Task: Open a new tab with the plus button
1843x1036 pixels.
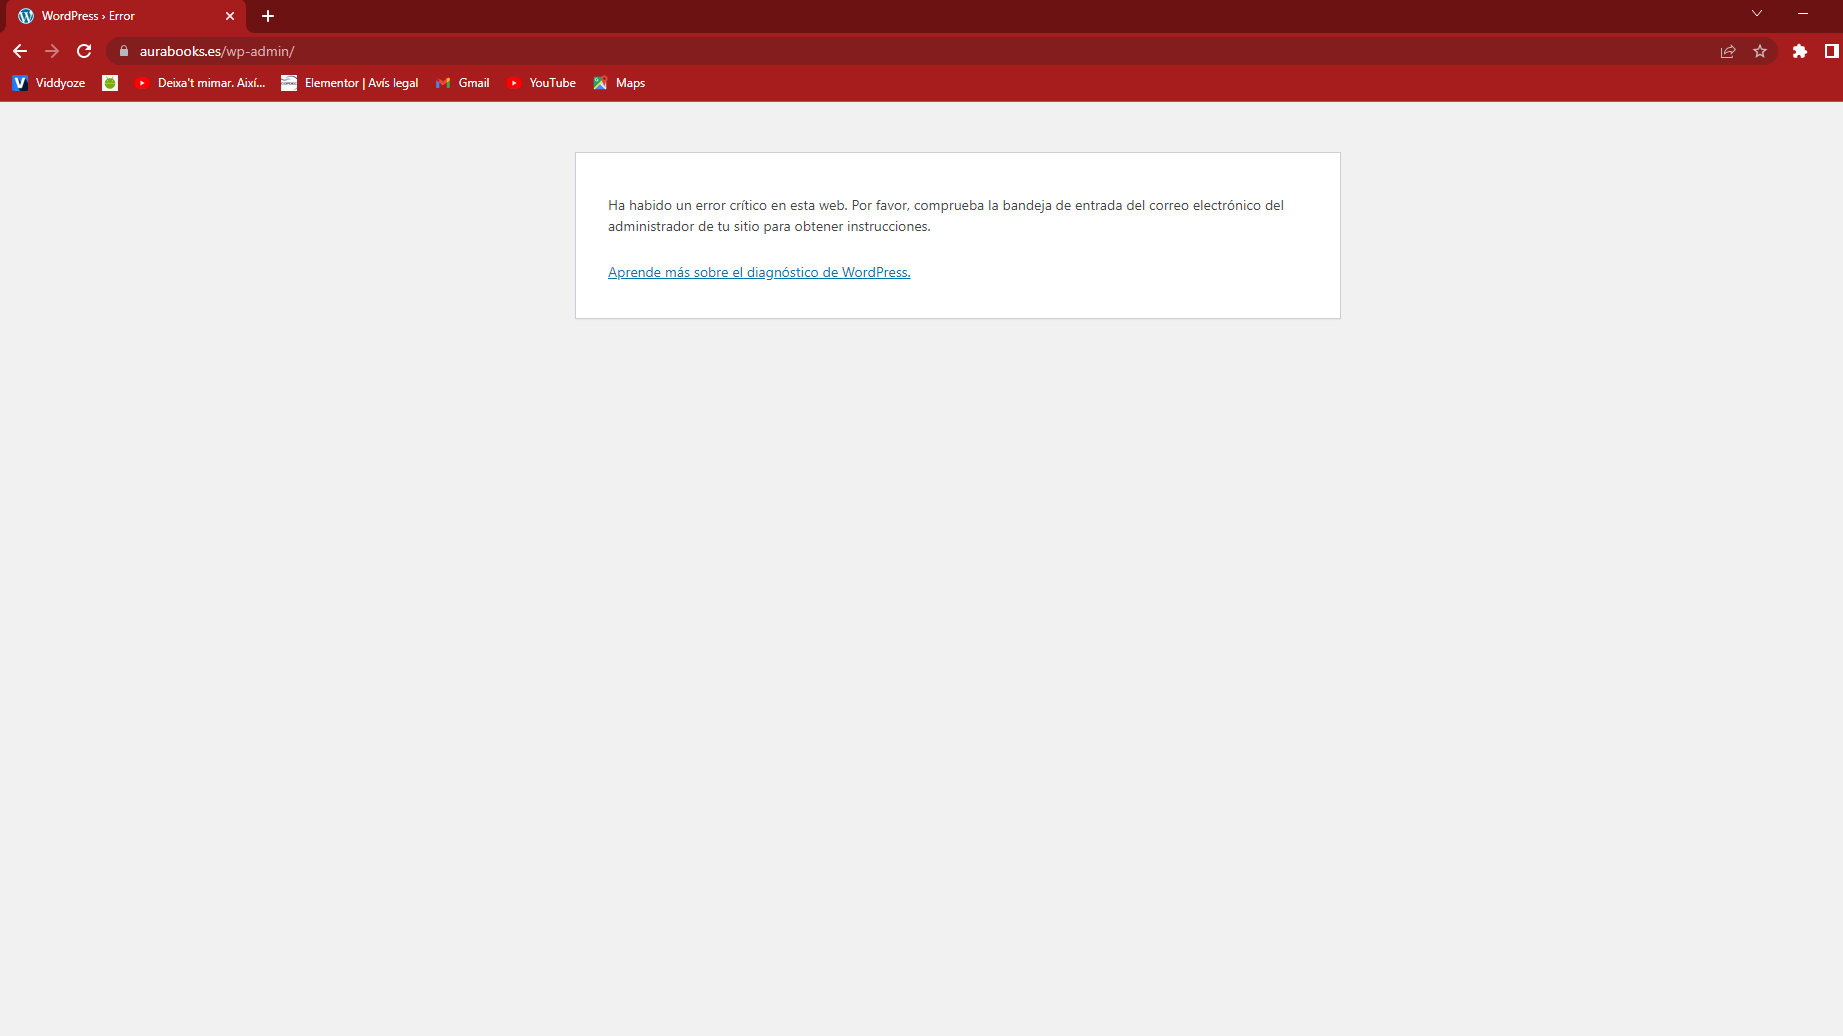Action: pos(268,16)
